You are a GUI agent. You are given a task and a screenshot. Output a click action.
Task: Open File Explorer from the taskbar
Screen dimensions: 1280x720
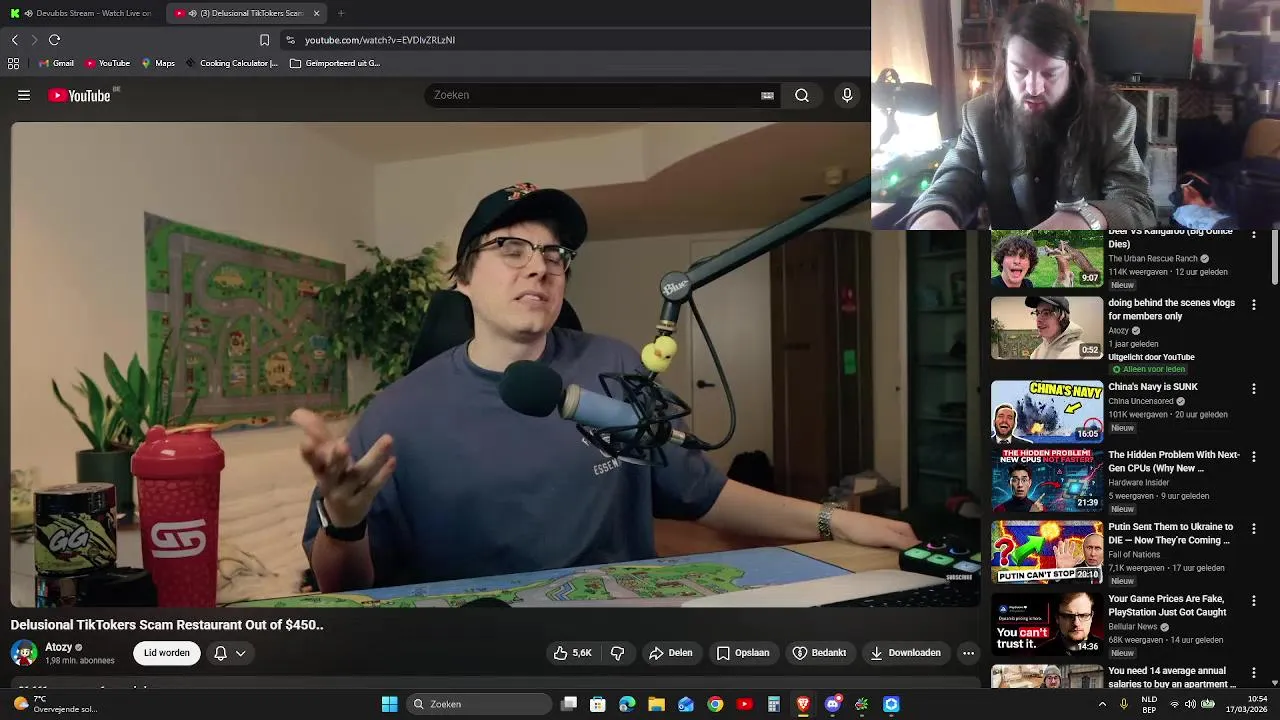click(656, 704)
